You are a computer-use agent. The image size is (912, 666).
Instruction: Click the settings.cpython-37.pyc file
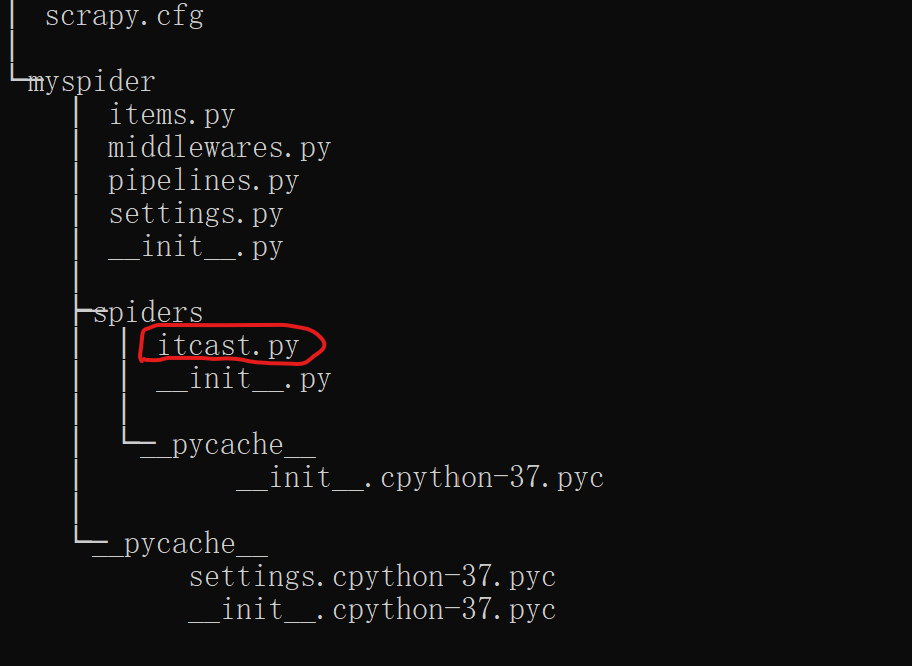coord(372,576)
